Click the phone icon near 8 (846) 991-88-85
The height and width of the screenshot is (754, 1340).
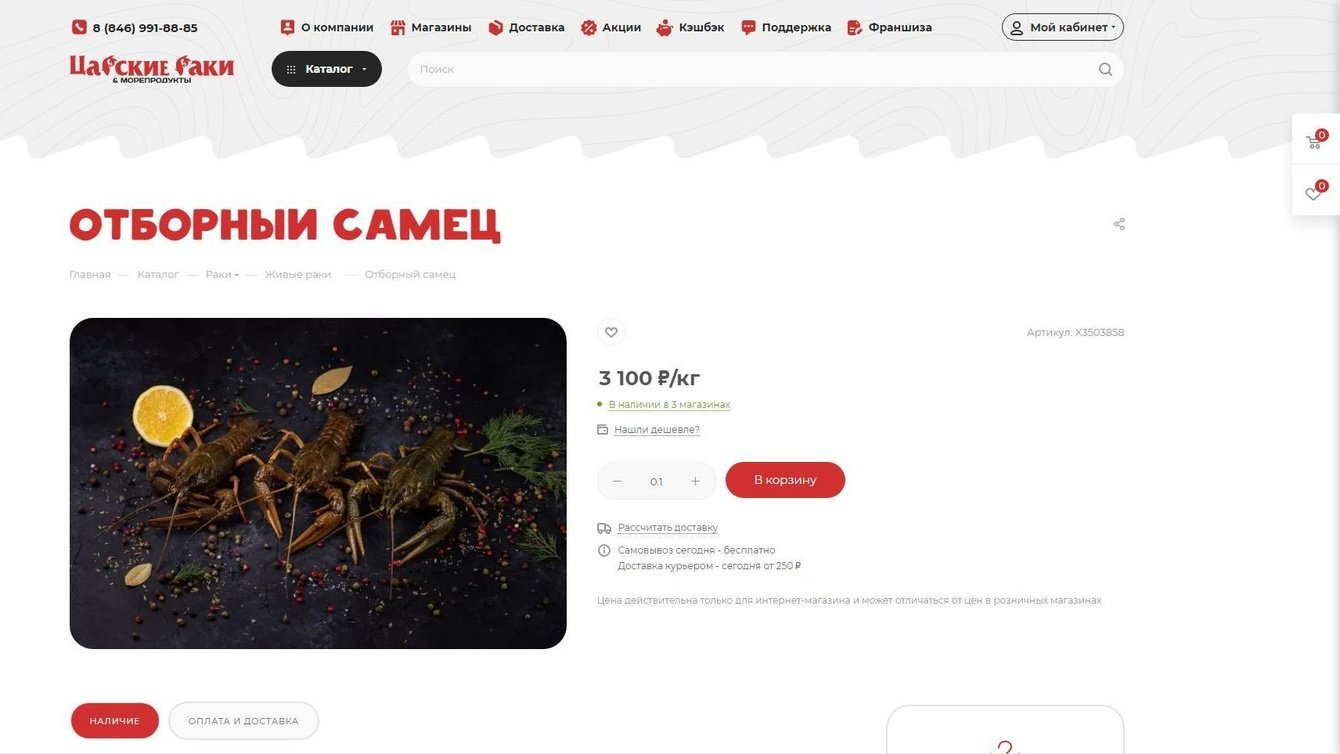[x=79, y=27]
